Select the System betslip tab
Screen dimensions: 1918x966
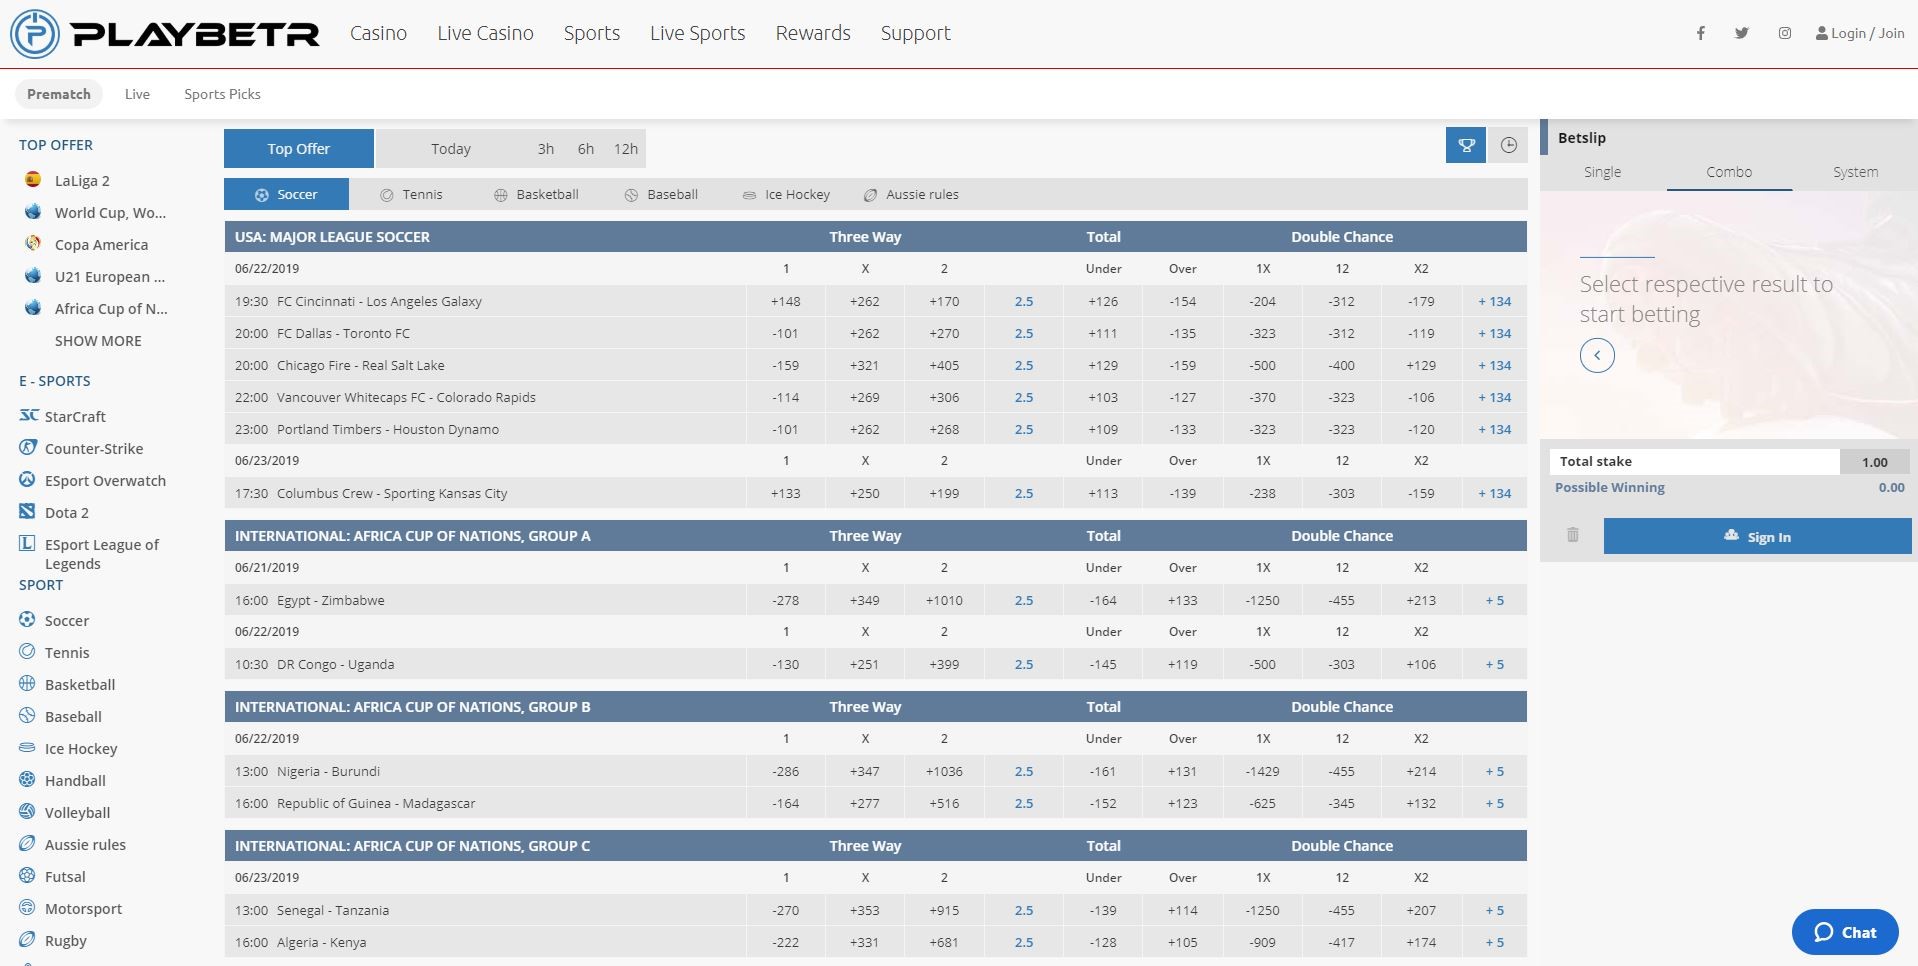[1855, 172]
